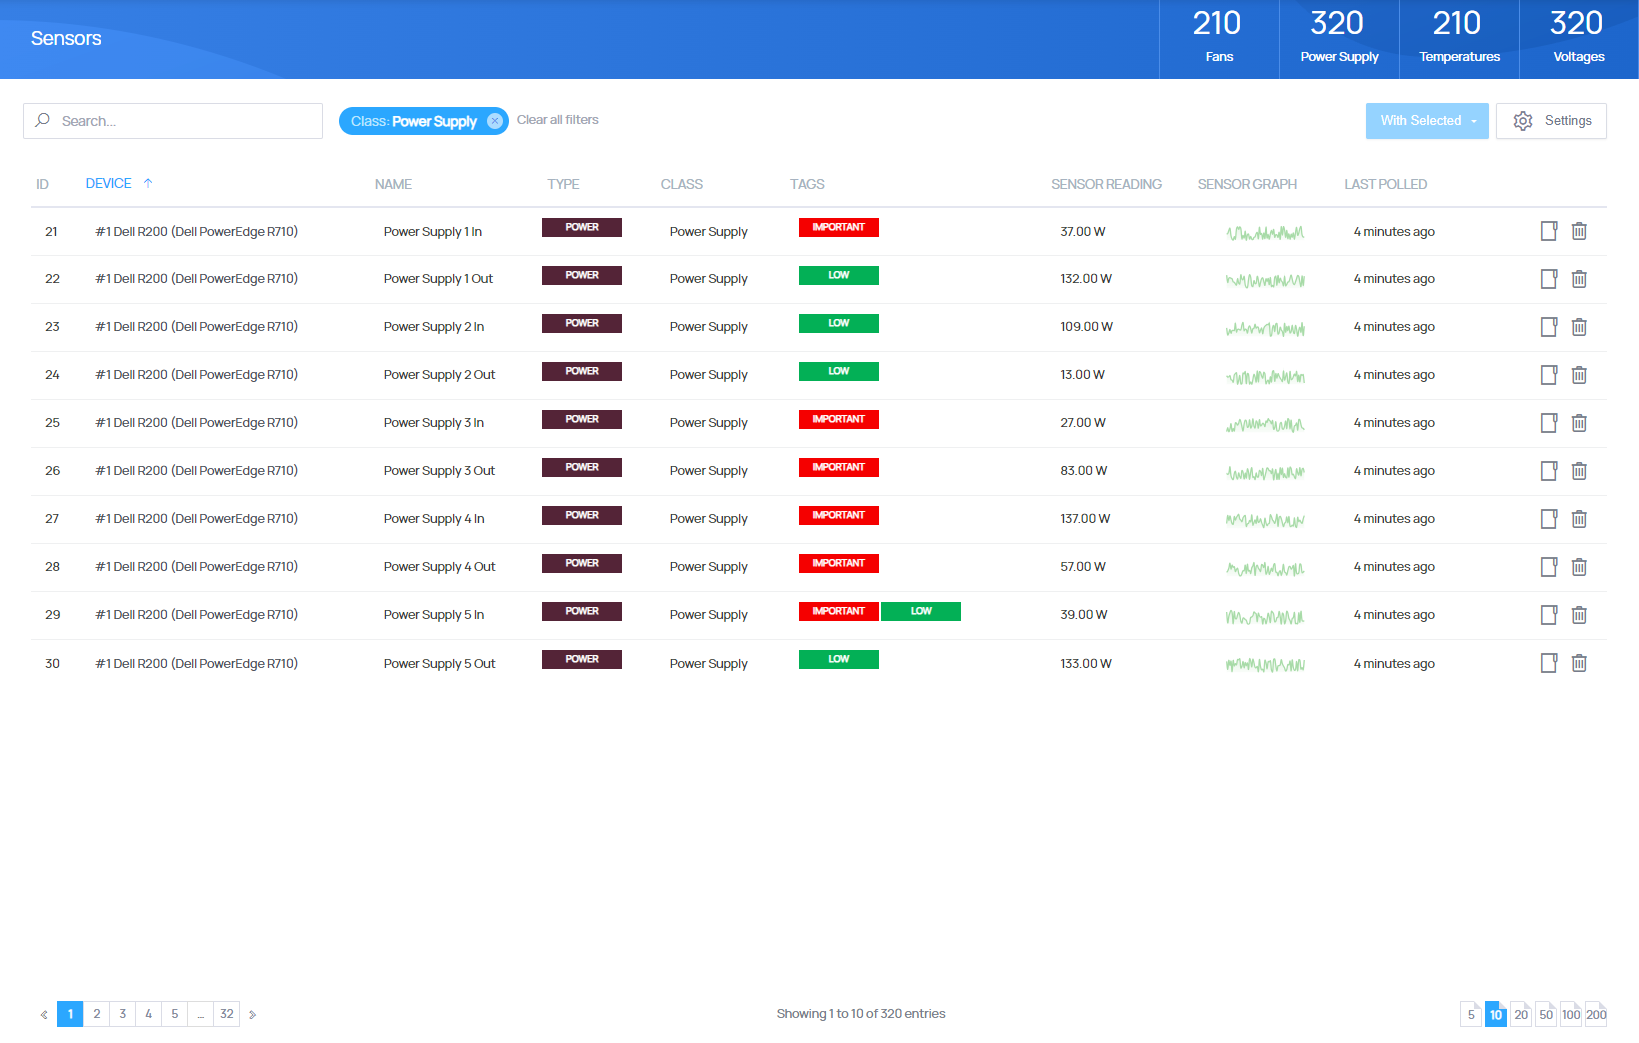Delete sensor Power Supply 3 Out
This screenshot has width=1639, height=1043.
[1579, 471]
